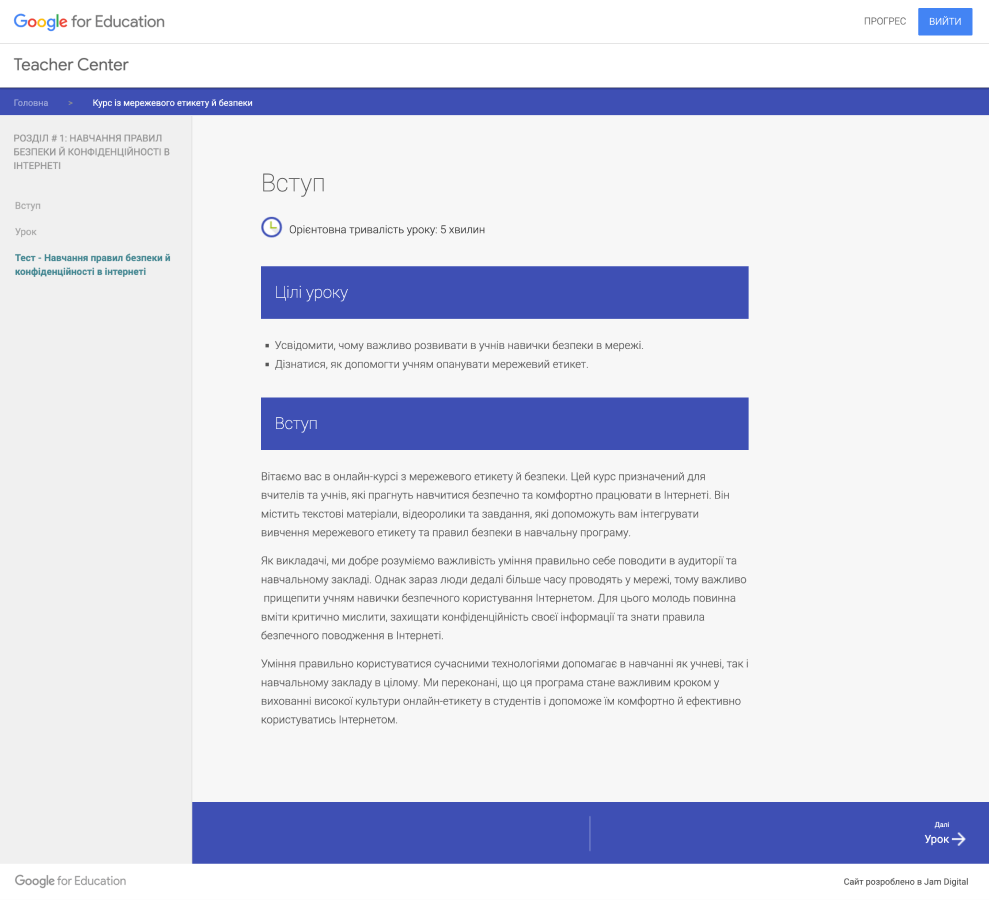
Task: Click the Цілі уроку section banner
Action: point(504,292)
